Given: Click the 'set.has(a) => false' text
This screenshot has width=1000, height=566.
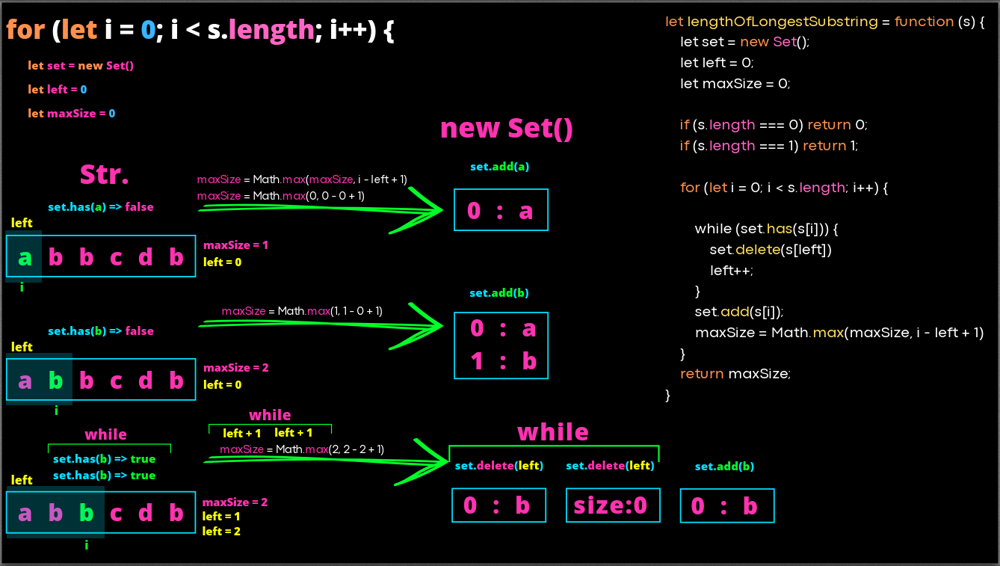Looking at the screenshot, I should (x=101, y=207).
